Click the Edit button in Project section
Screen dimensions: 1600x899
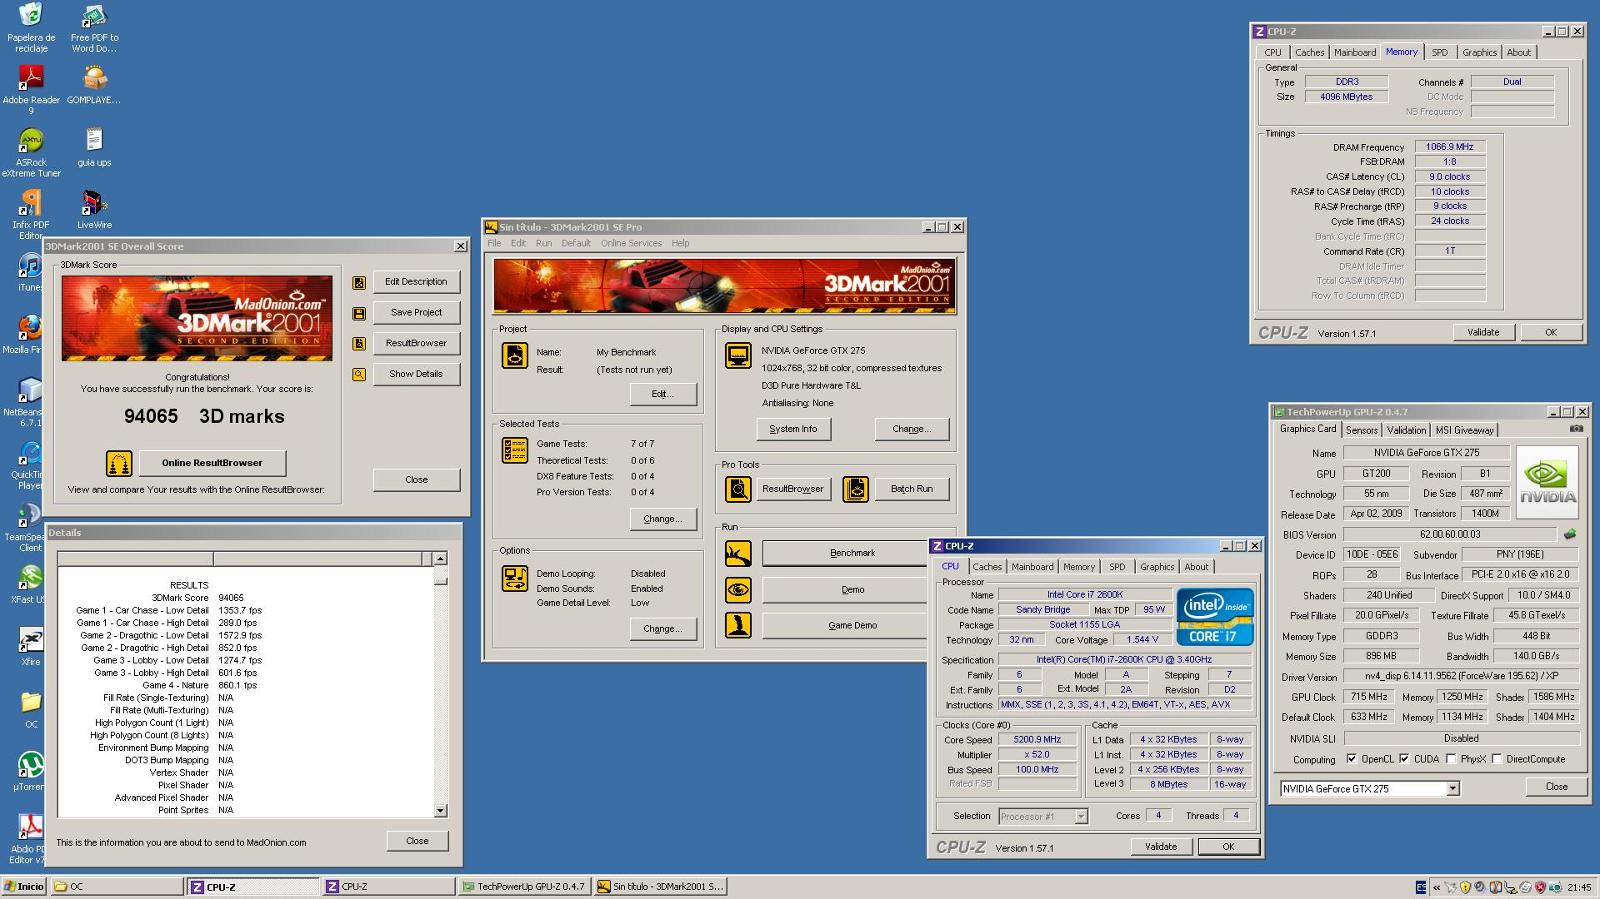663,394
